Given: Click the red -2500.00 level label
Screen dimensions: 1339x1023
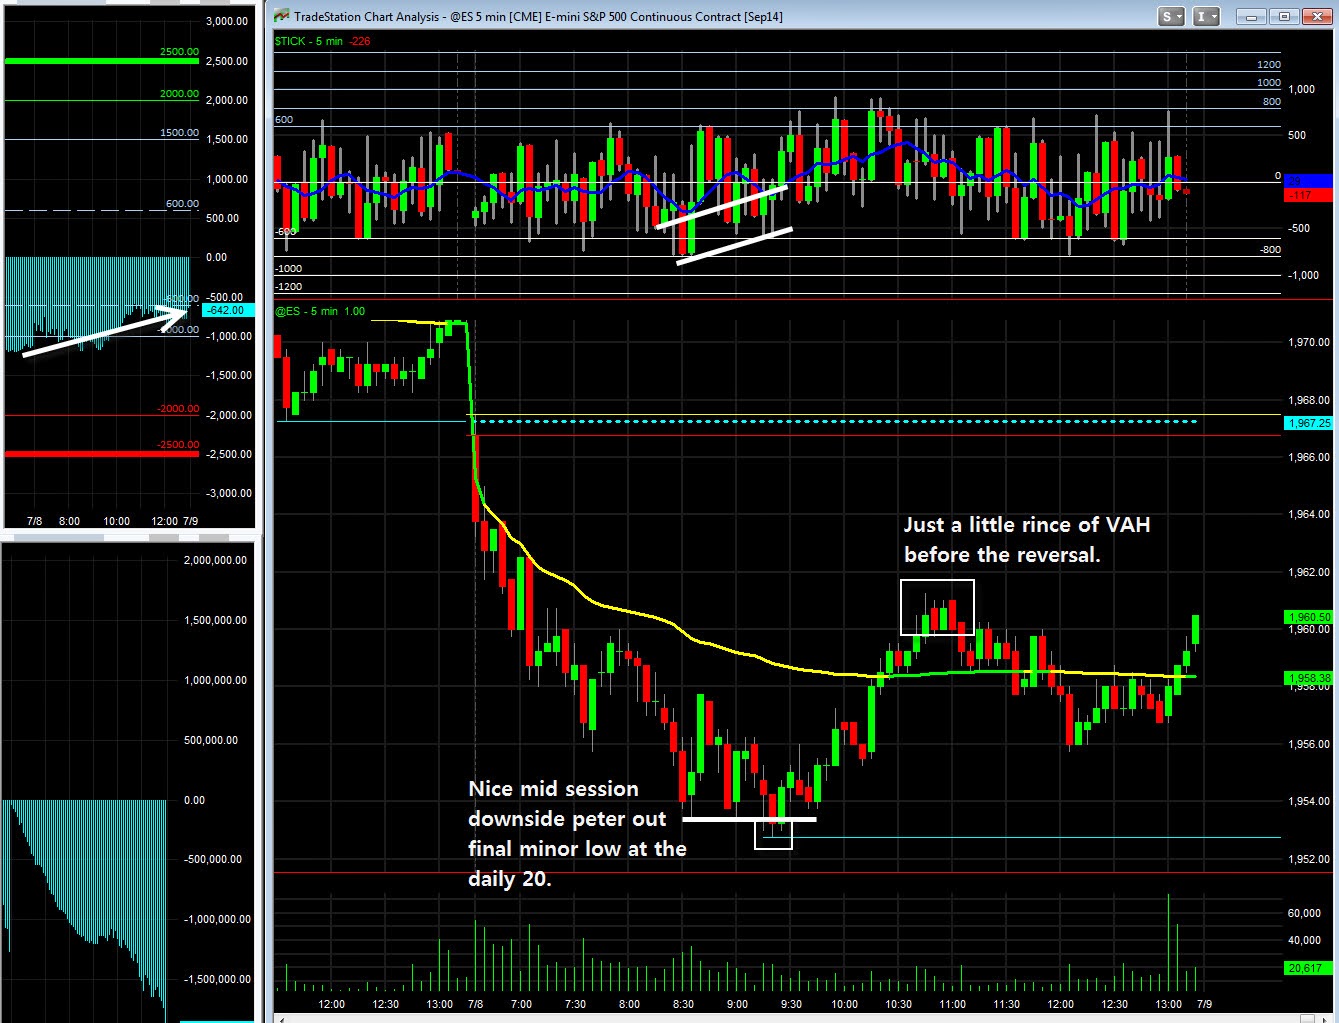Looking at the screenshot, I should click(178, 444).
